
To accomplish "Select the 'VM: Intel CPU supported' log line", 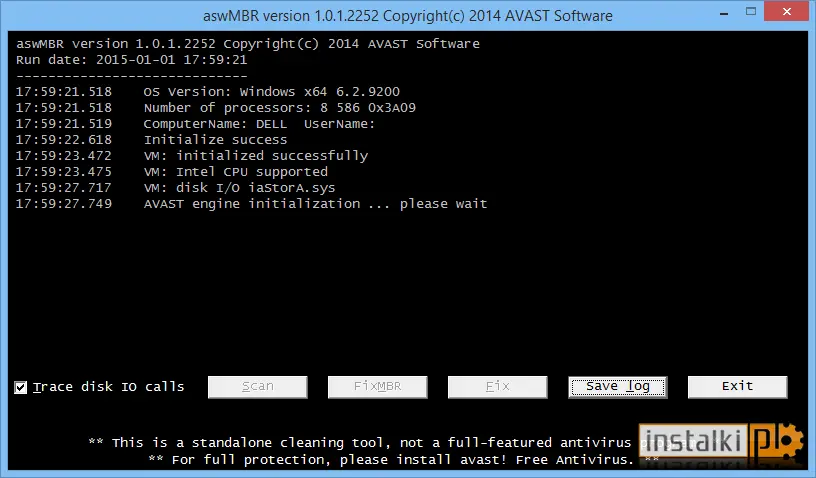I will (172, 172).
